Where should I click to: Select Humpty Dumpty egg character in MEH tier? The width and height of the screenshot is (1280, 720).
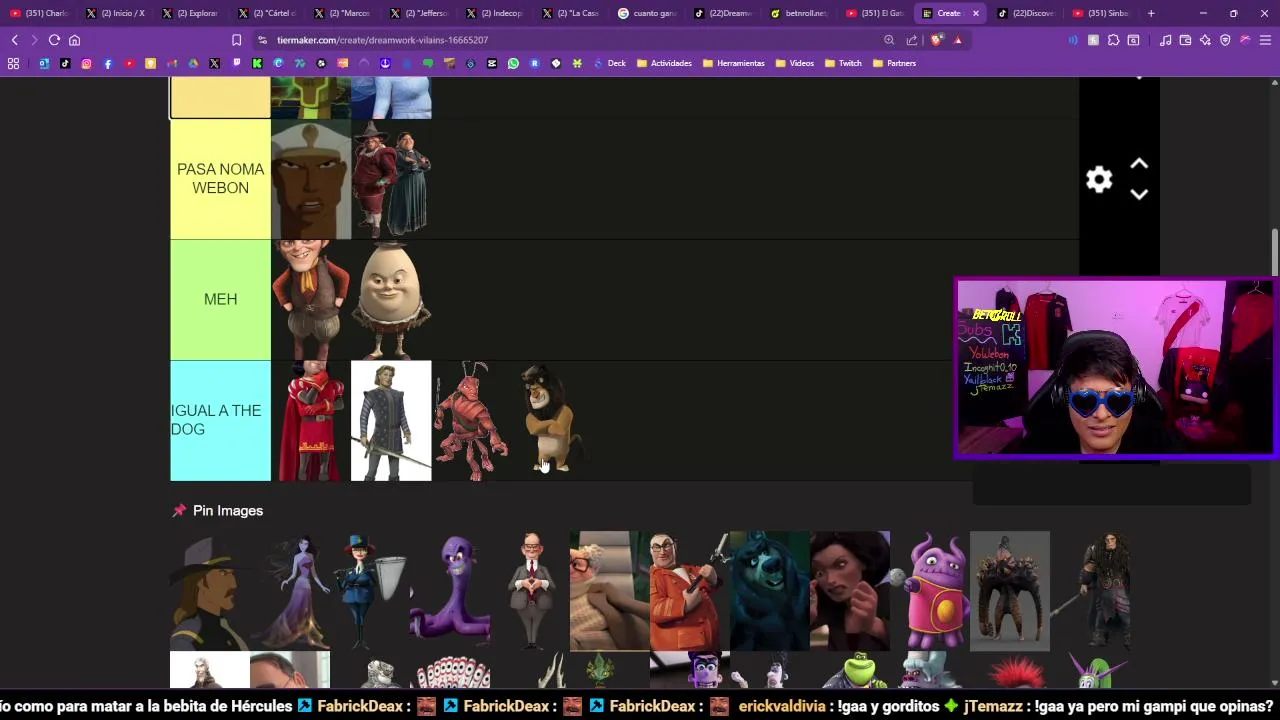coord(391,300)
